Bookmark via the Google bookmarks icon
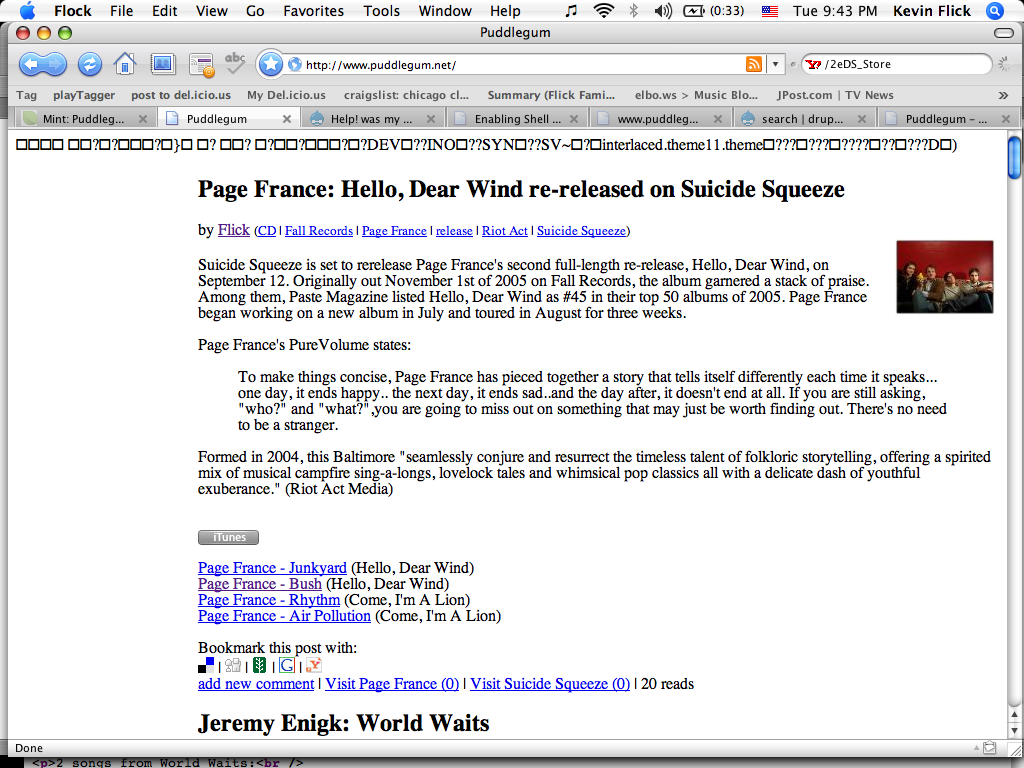1024x768 pixels. pyautogui.click(x=287, y=665)
